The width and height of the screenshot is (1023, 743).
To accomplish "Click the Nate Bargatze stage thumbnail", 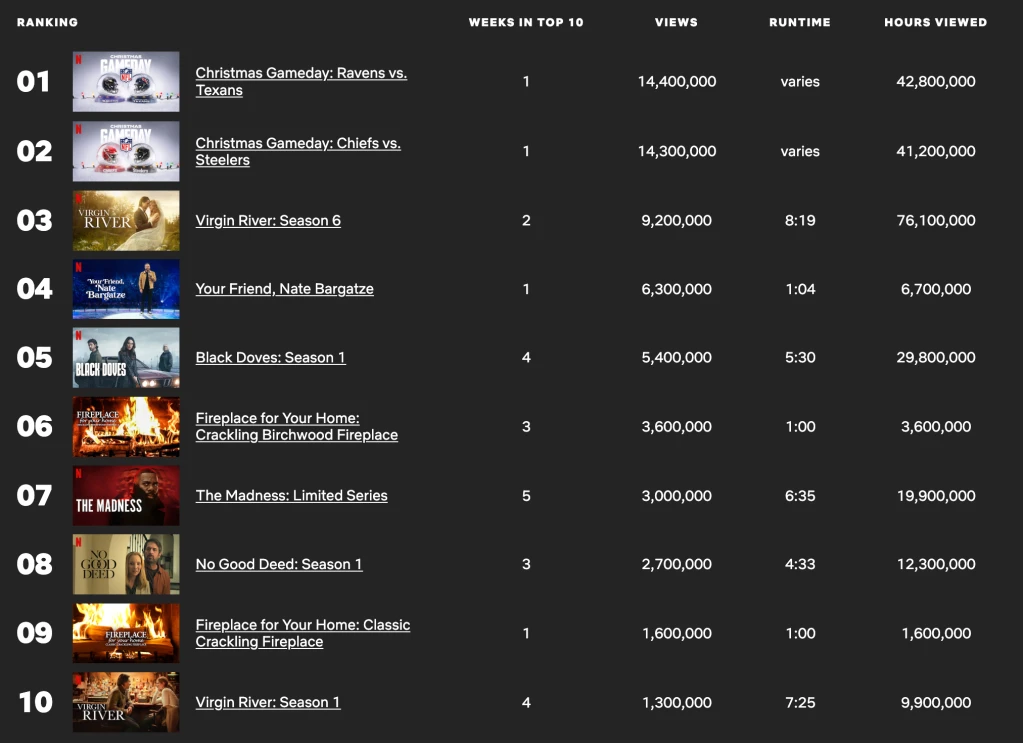I will pos(126,289).
